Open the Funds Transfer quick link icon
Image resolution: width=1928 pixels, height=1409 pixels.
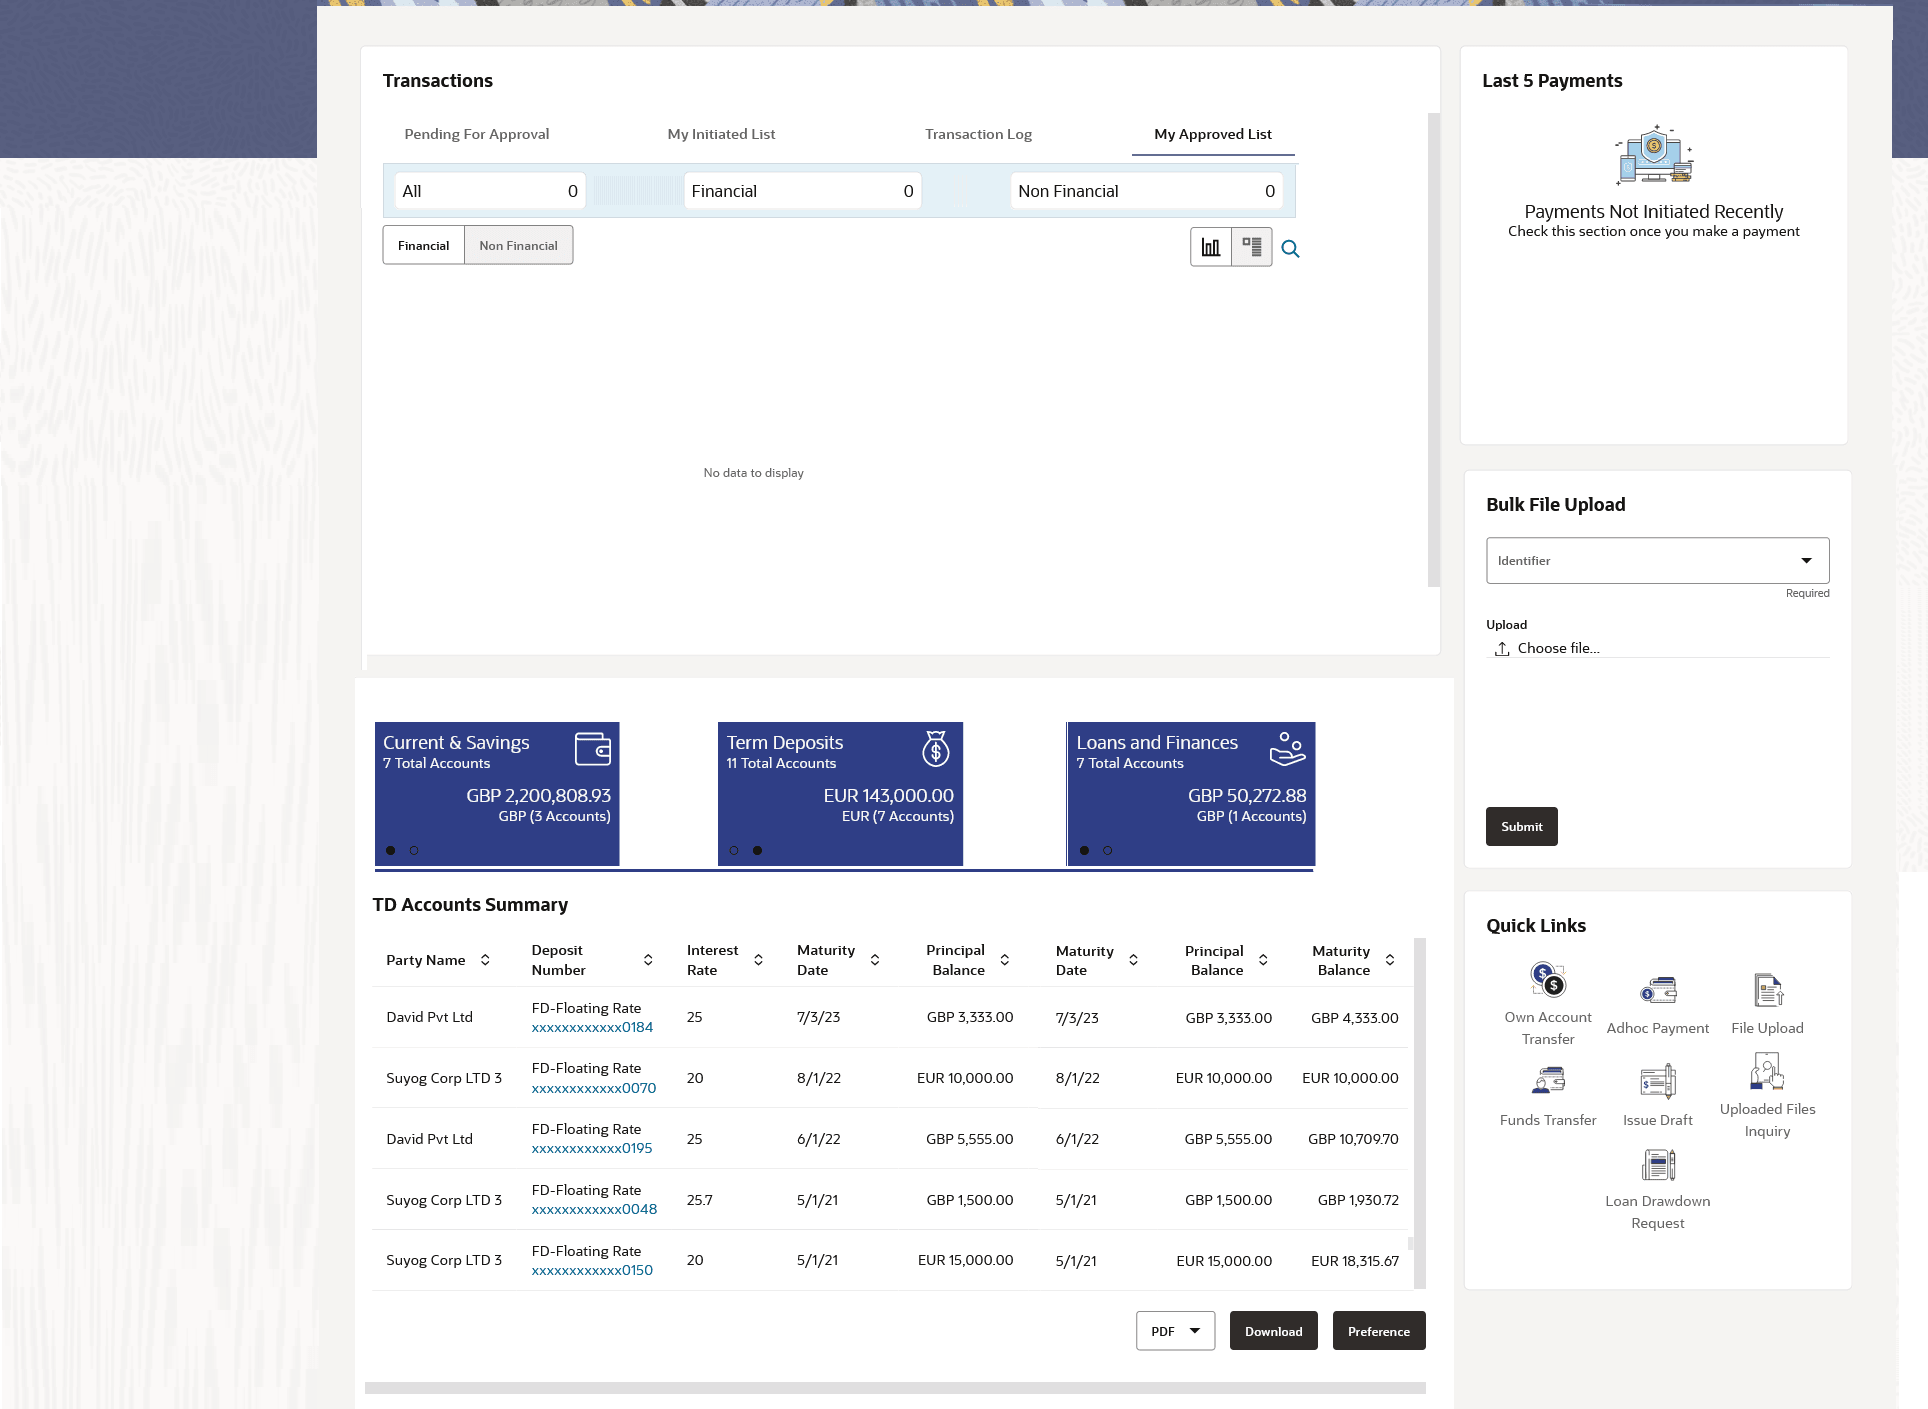coord(1547,1081)
